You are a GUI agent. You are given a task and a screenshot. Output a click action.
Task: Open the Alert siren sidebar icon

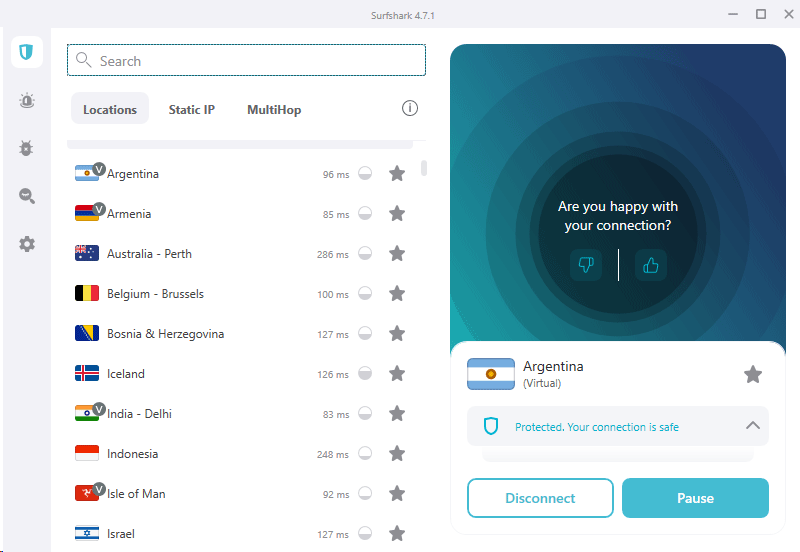click(27, 101)
